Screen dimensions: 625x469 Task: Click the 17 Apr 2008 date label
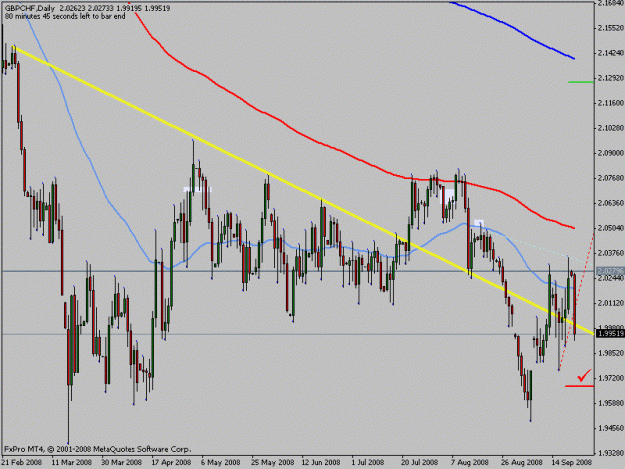pyautogui.click(x=171, y=463)
